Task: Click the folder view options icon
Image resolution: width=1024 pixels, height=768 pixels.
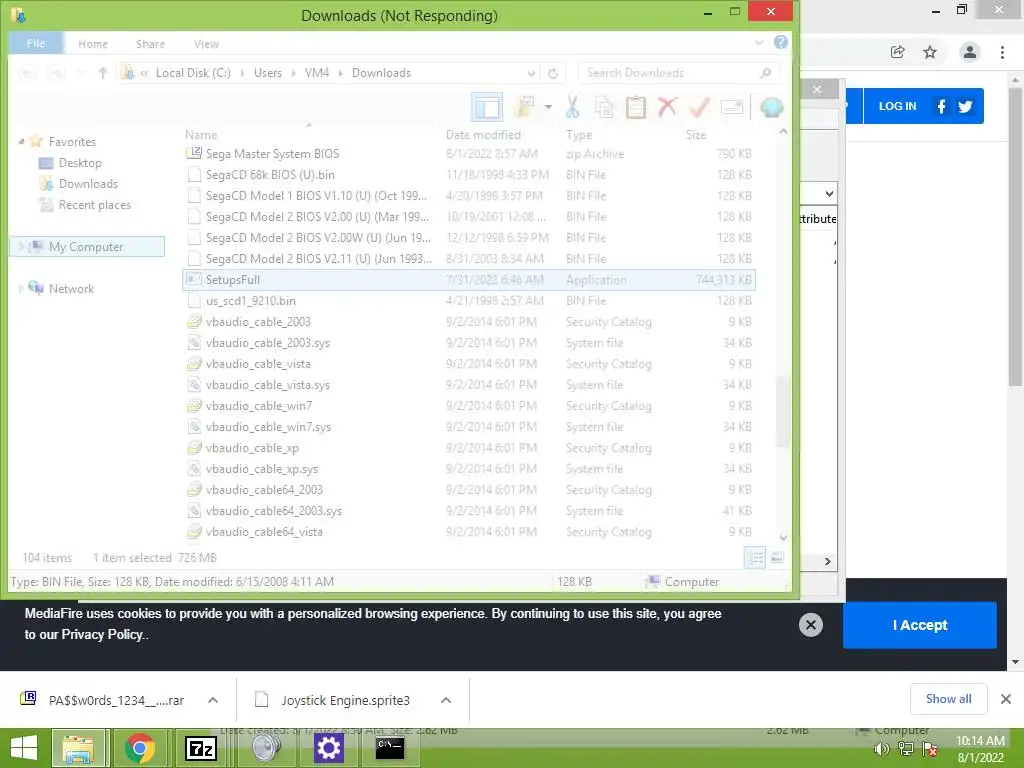Action: pyautogui.click(x=525, y=107)
